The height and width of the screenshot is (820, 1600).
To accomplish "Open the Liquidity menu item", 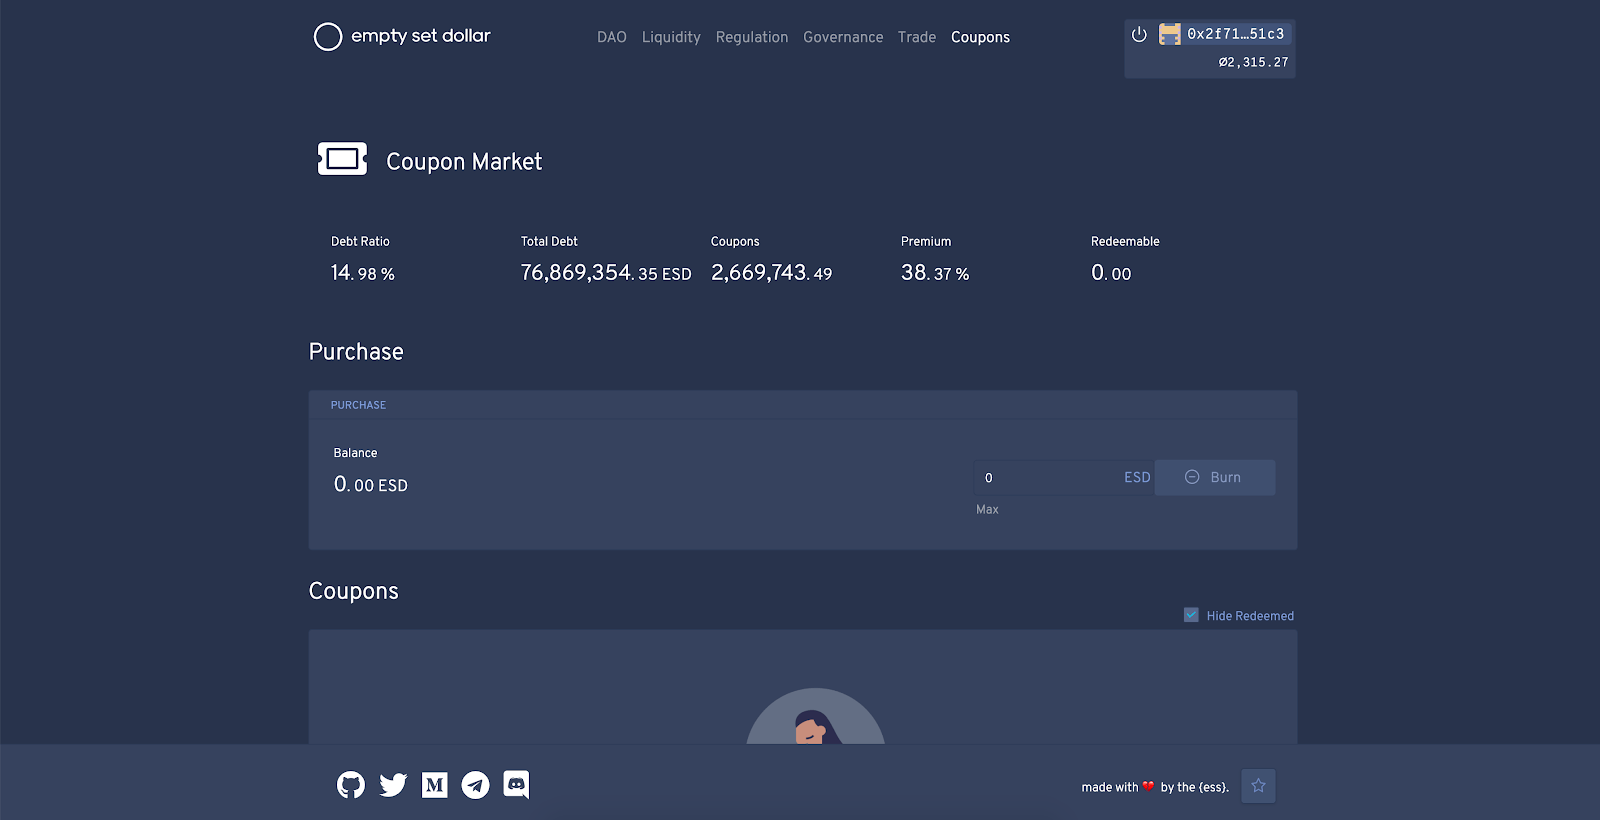I will (x=671, y=37).
